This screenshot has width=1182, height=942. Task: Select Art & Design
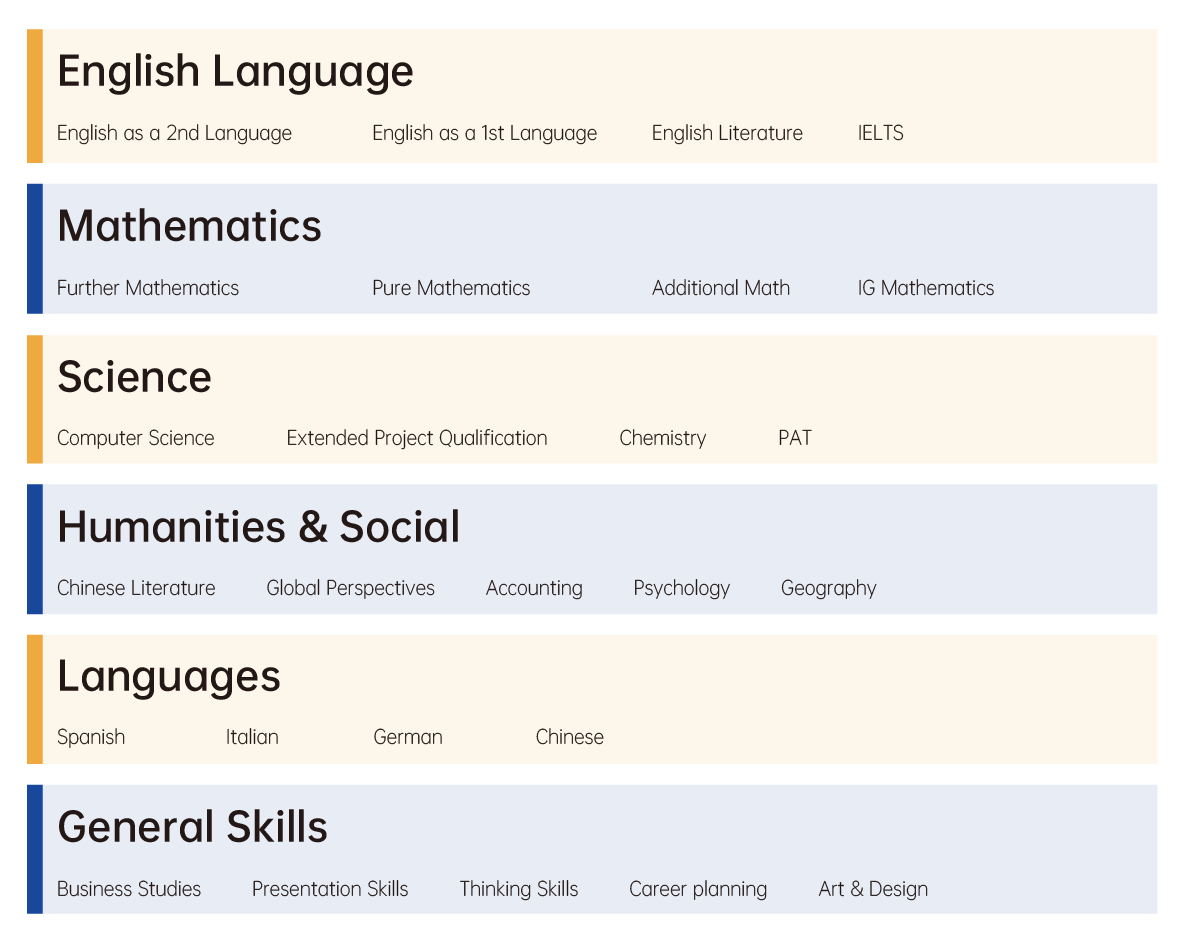click(x=873, y=889)
